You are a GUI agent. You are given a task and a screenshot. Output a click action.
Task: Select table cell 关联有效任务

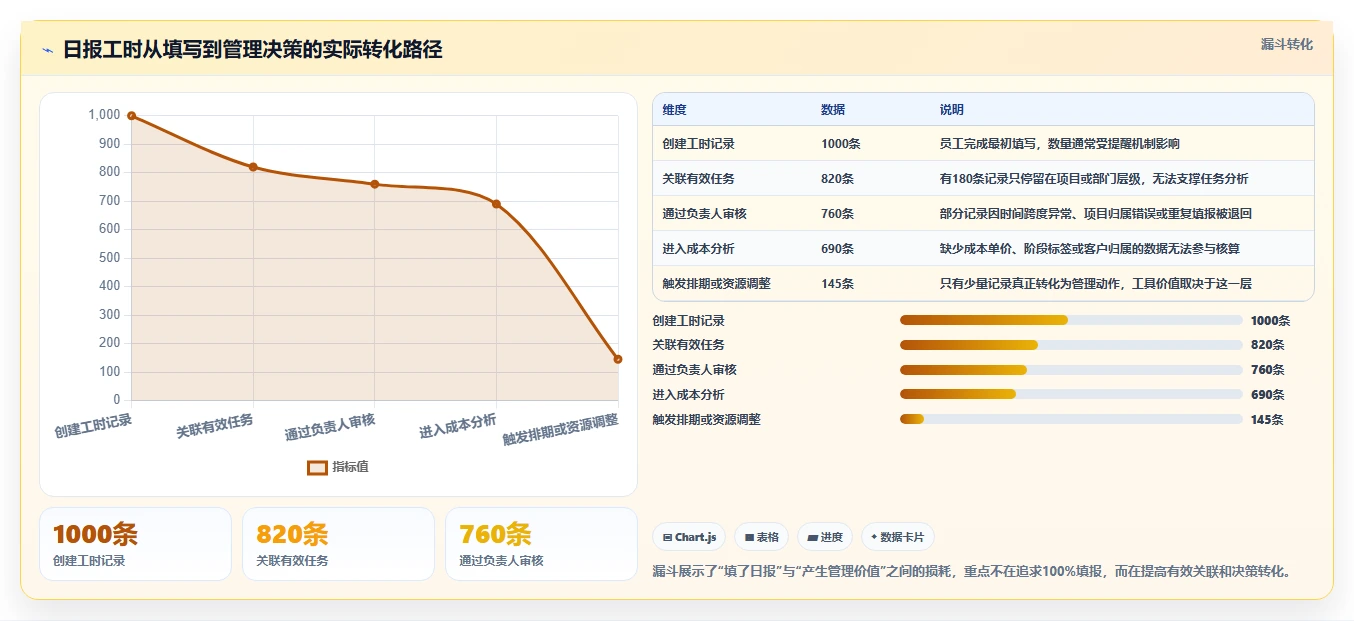tap(698, 179)
